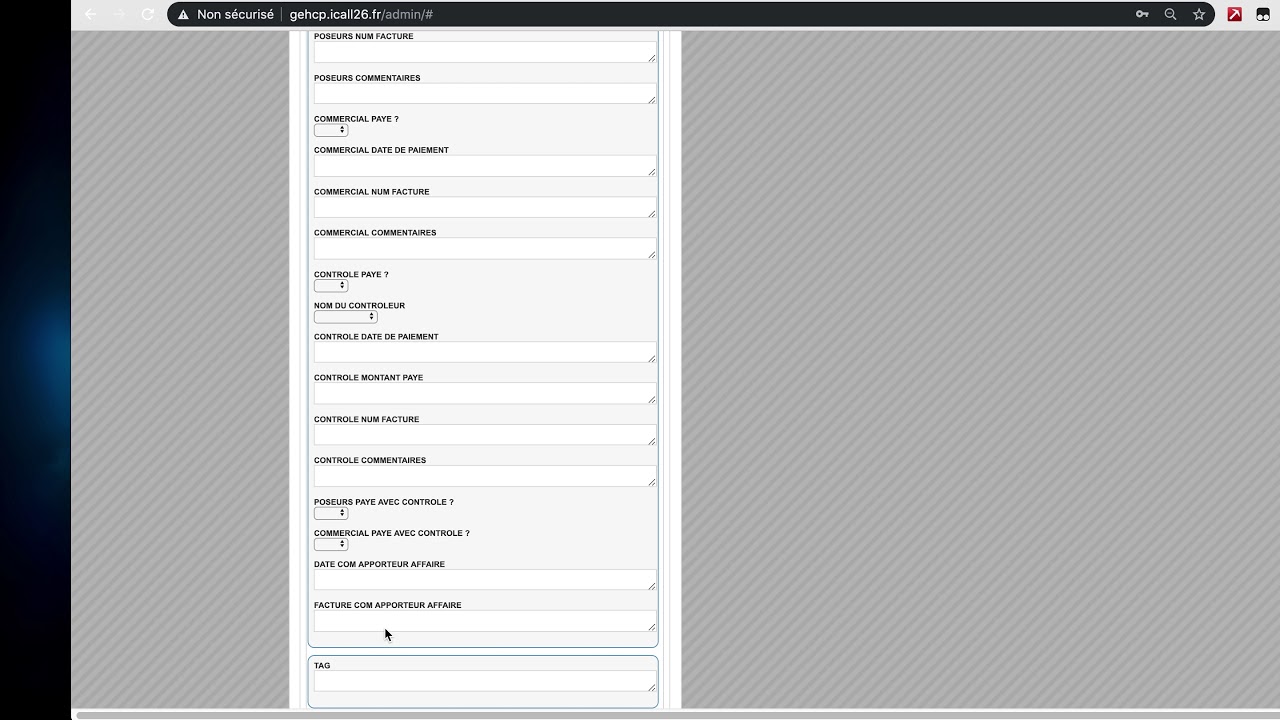This screenshot has width=1280, height=720.
Task: Click the CONTROLE MONTANT PAYE label
Action: tap(368, 378)
